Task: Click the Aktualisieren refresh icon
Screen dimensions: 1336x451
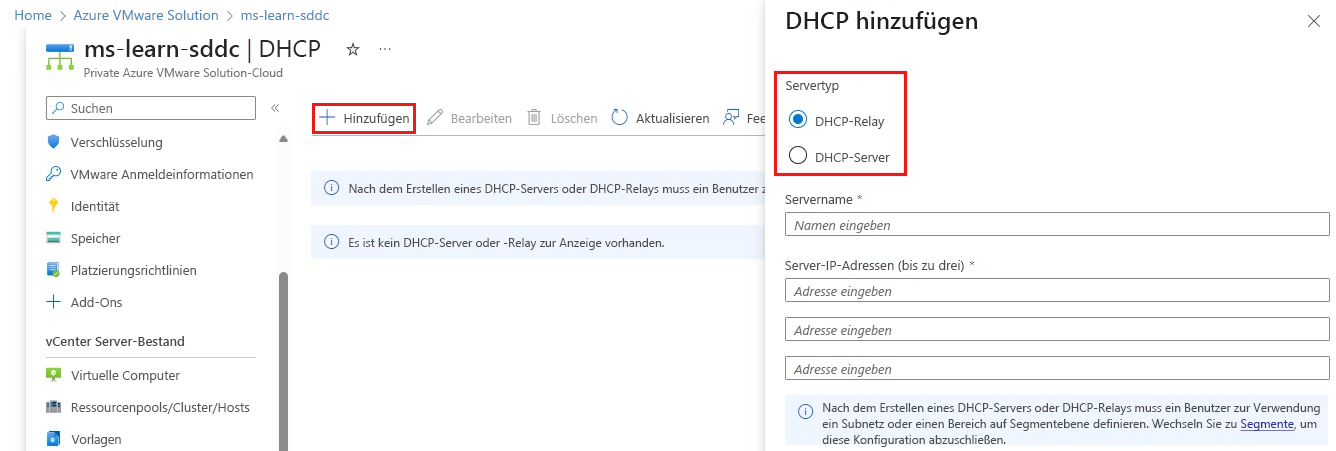Action: click(x=619, y=118)
